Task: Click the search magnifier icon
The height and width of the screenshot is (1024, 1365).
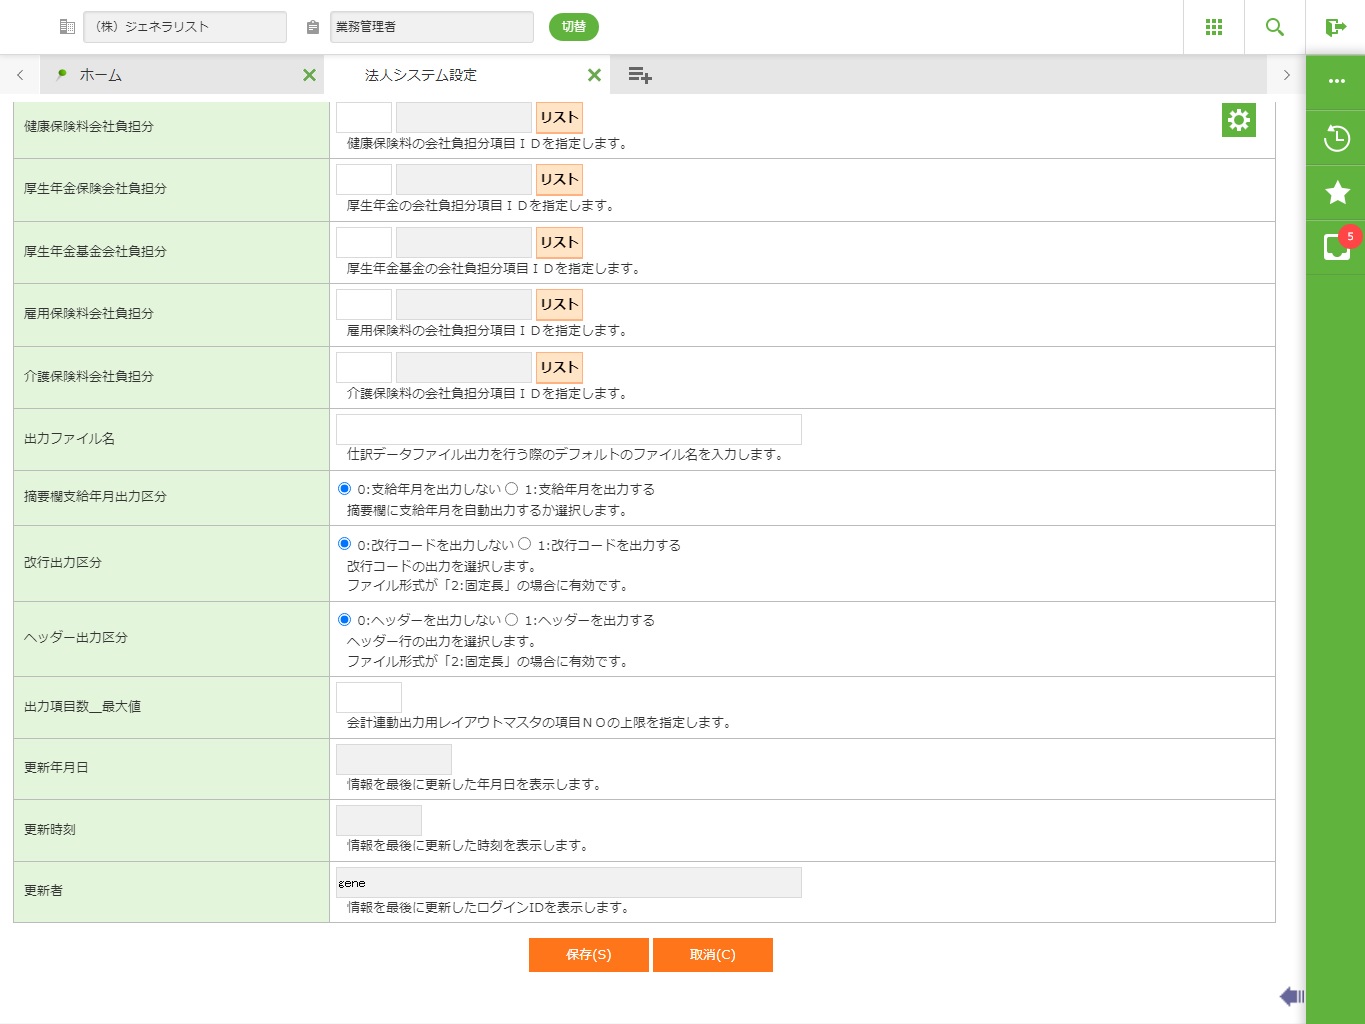Action: tap(1274, 27)
